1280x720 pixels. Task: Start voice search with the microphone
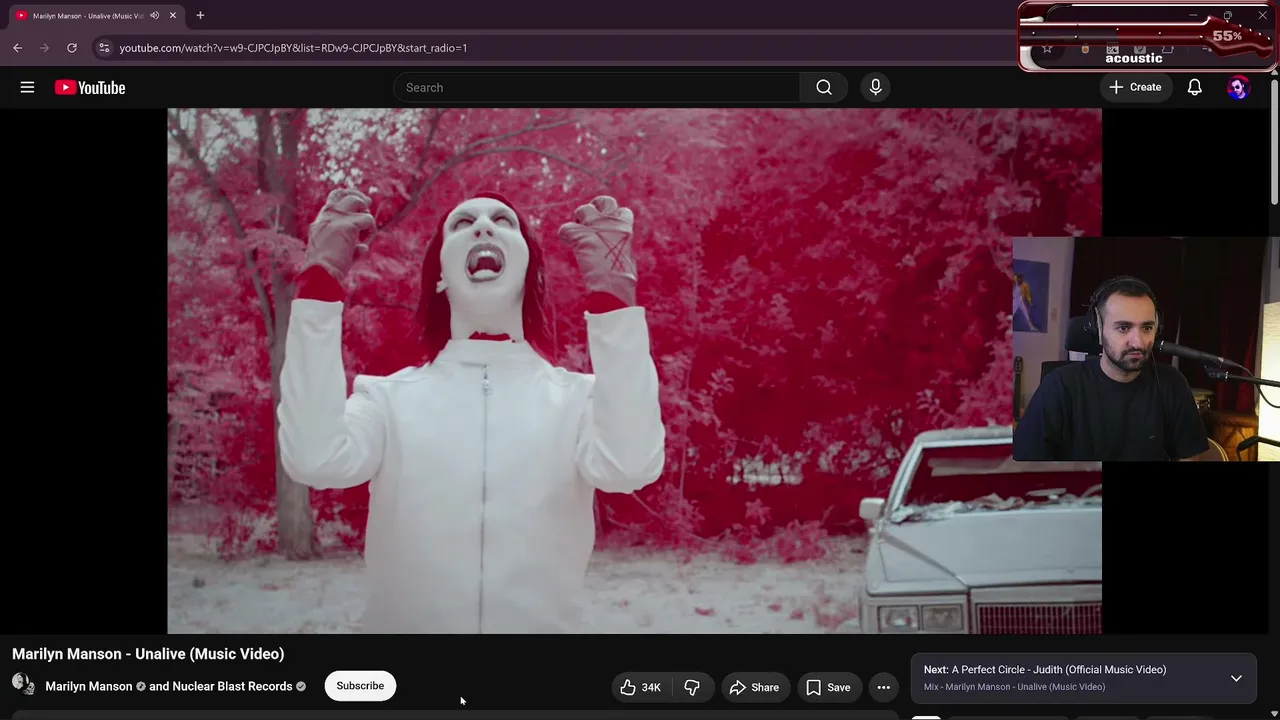coord(875,87)
